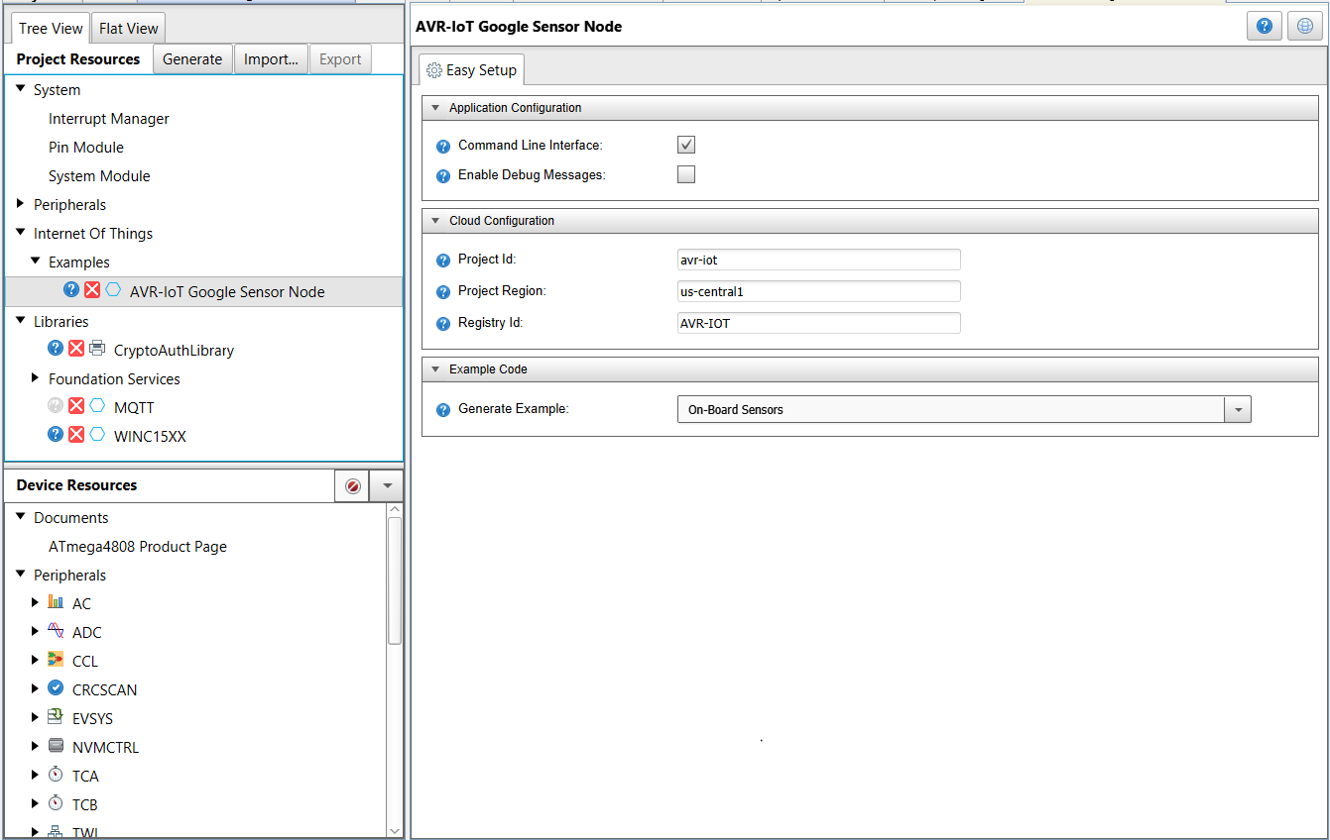Image resolution: width=1330 pixels, height=840 pixels.
Task: Open help for AVR-IoT Google Sensor Node
Action: click(71, 290)
